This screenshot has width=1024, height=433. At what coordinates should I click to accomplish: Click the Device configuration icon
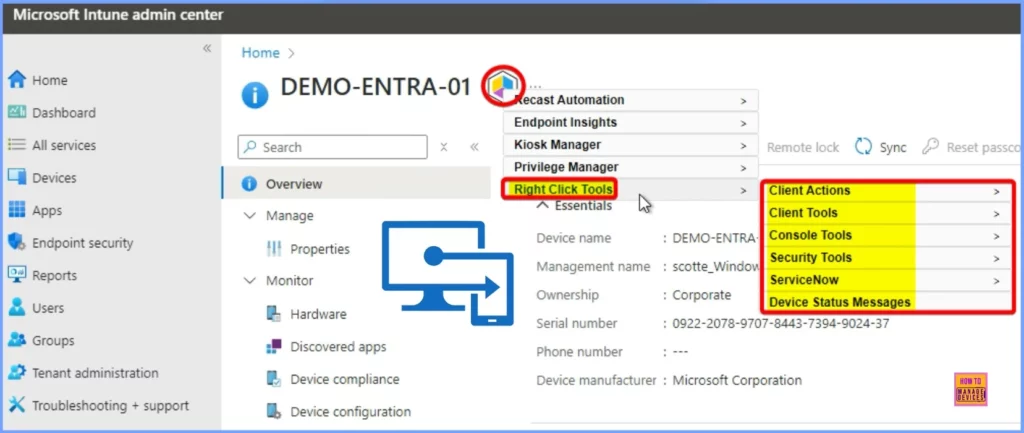click(274, 411)
